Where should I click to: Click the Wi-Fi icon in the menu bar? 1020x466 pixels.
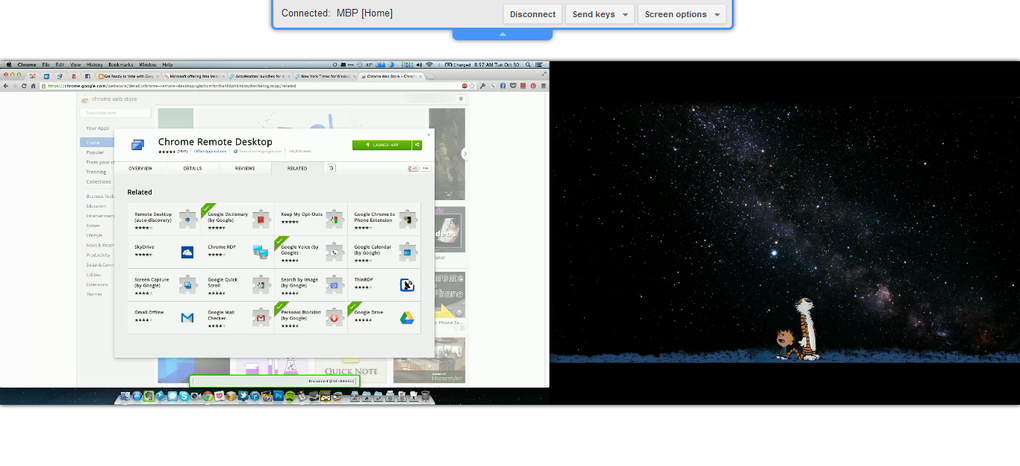point(429,64)
